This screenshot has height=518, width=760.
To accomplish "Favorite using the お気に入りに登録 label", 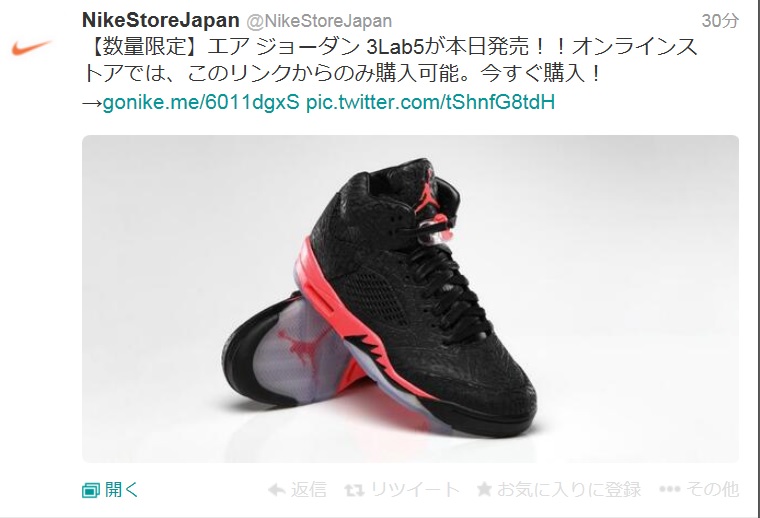I will point(569,489).
